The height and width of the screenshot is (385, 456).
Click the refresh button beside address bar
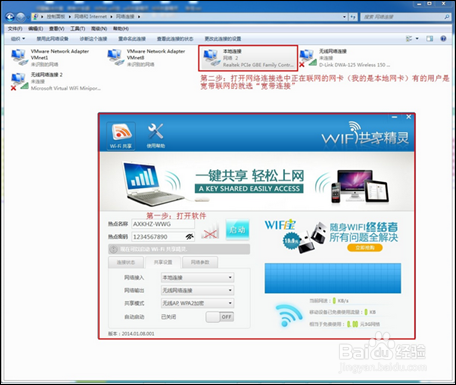[353, 17]
